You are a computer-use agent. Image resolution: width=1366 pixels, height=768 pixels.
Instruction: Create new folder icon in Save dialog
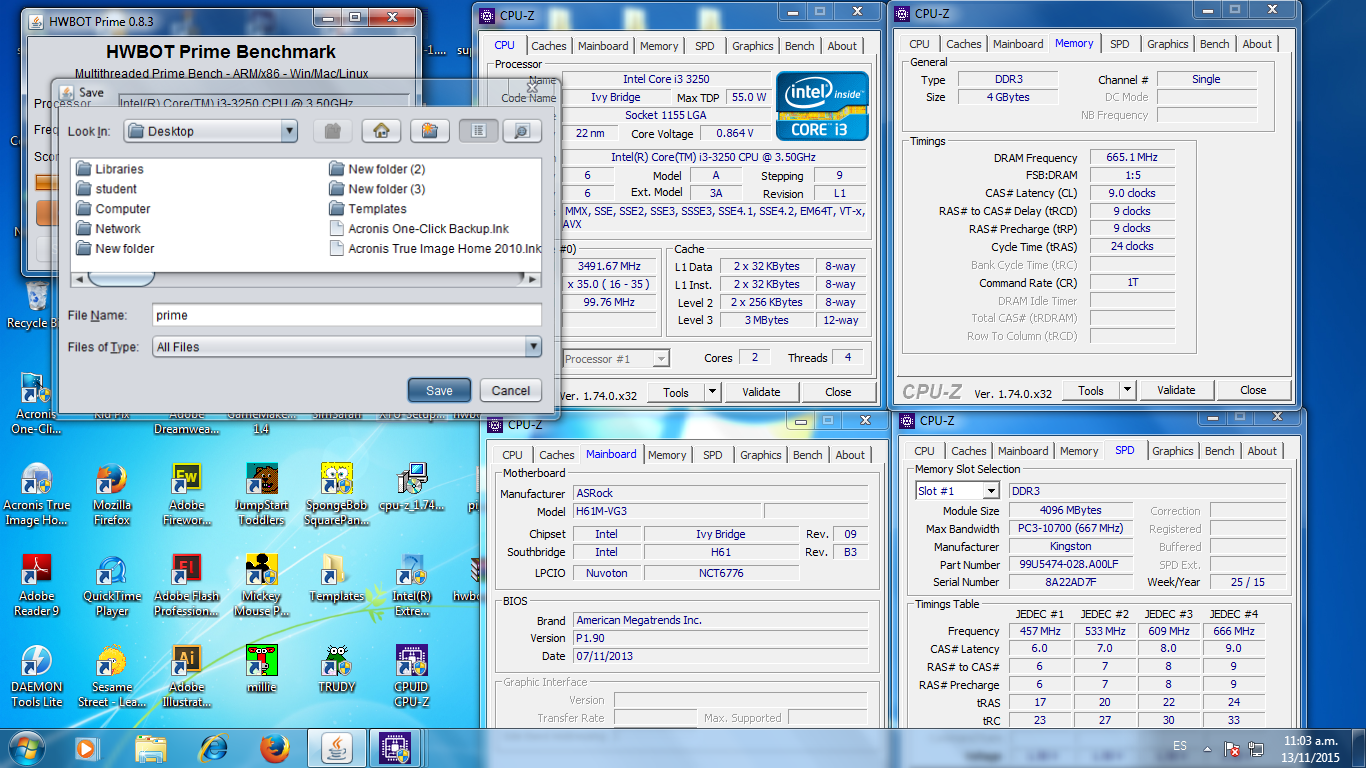(430, 131)
